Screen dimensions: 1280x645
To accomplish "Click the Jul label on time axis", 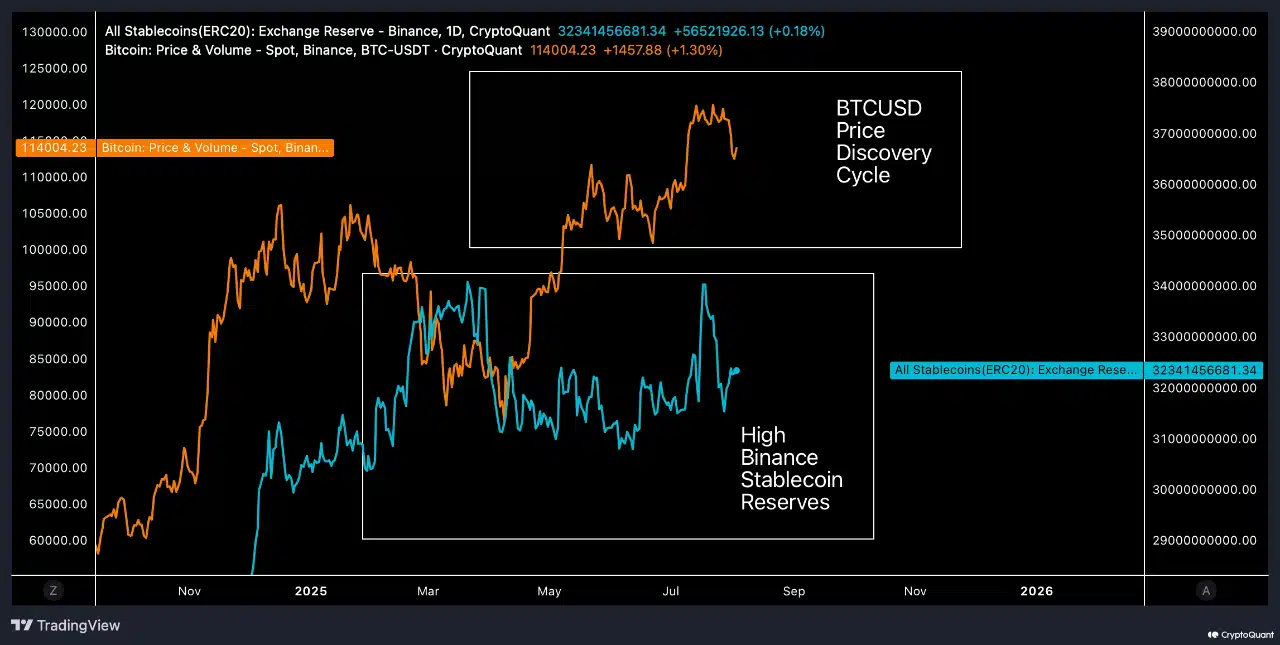I will tap(671, 591).
